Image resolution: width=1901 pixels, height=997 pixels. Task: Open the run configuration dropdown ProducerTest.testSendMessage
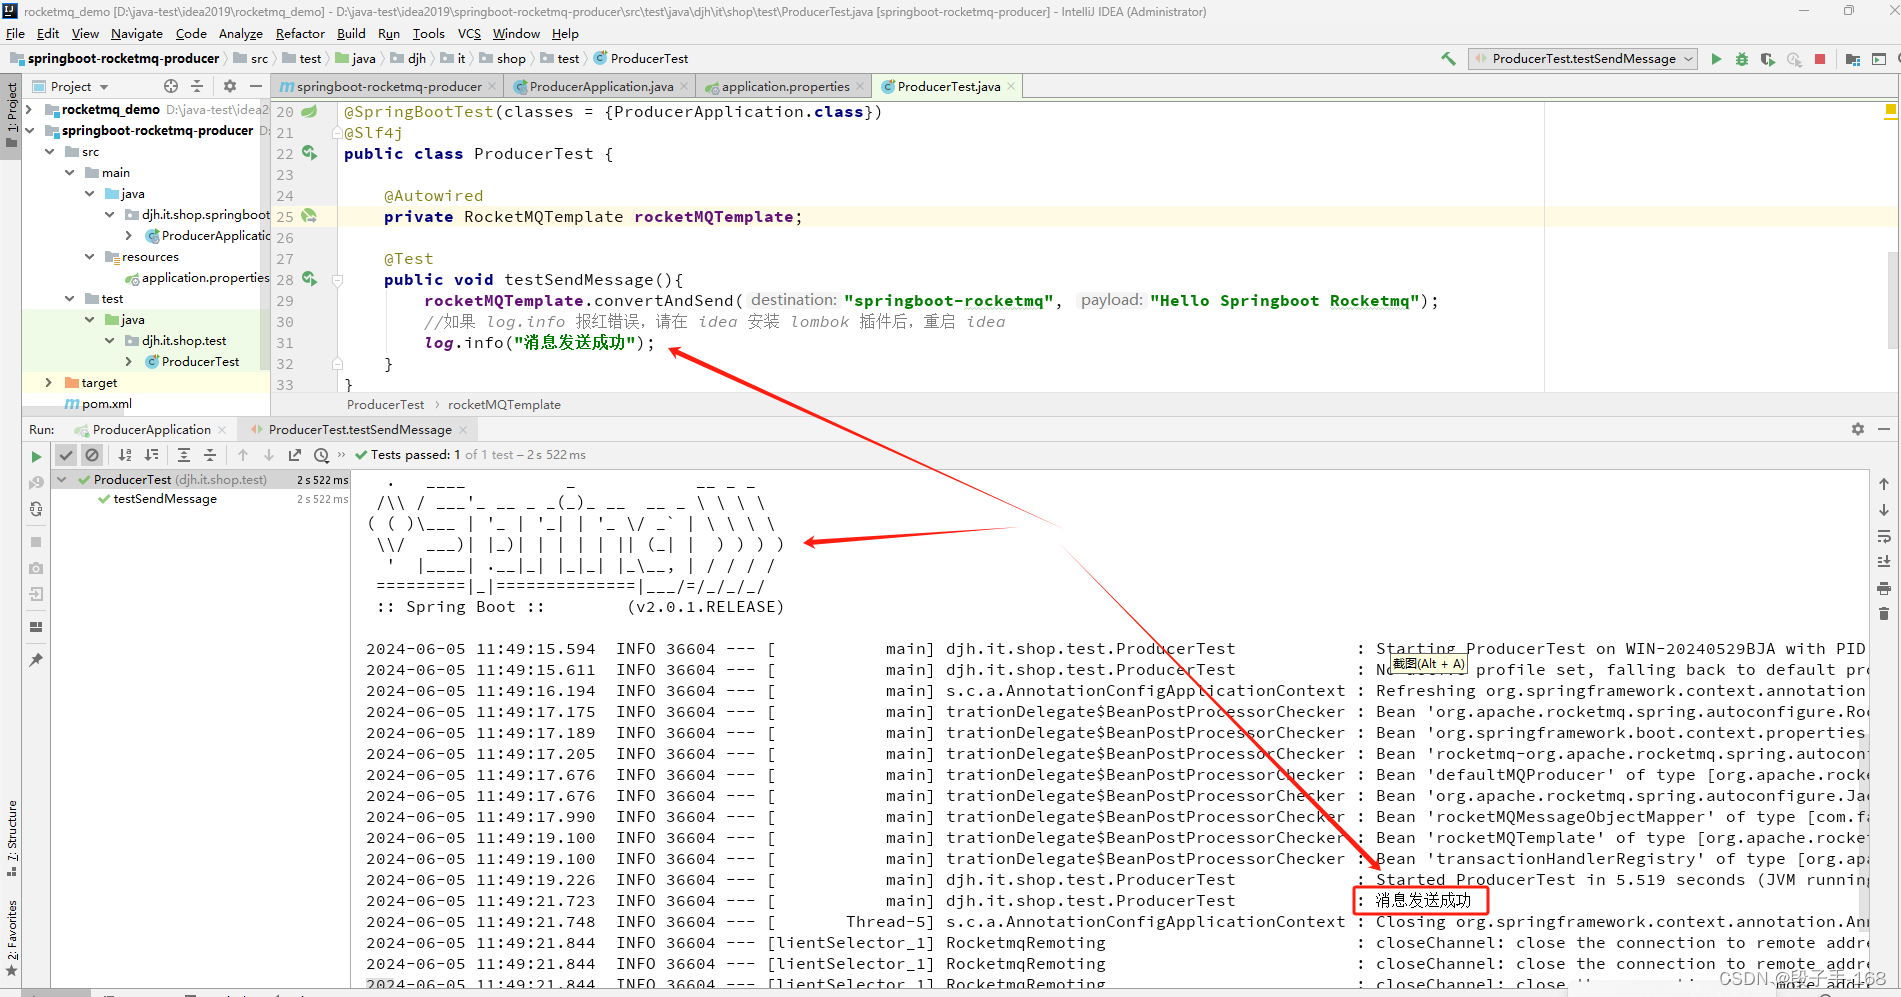[1583, 59]
